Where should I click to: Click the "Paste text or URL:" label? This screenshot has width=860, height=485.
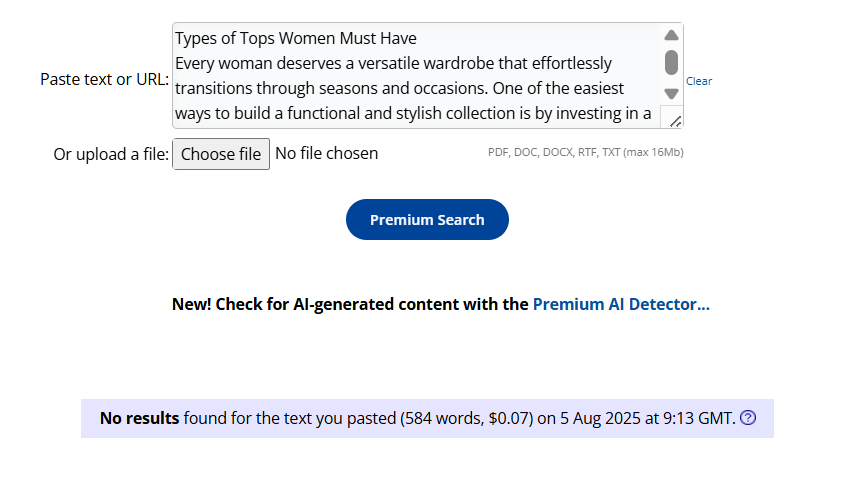coord(105,79)
